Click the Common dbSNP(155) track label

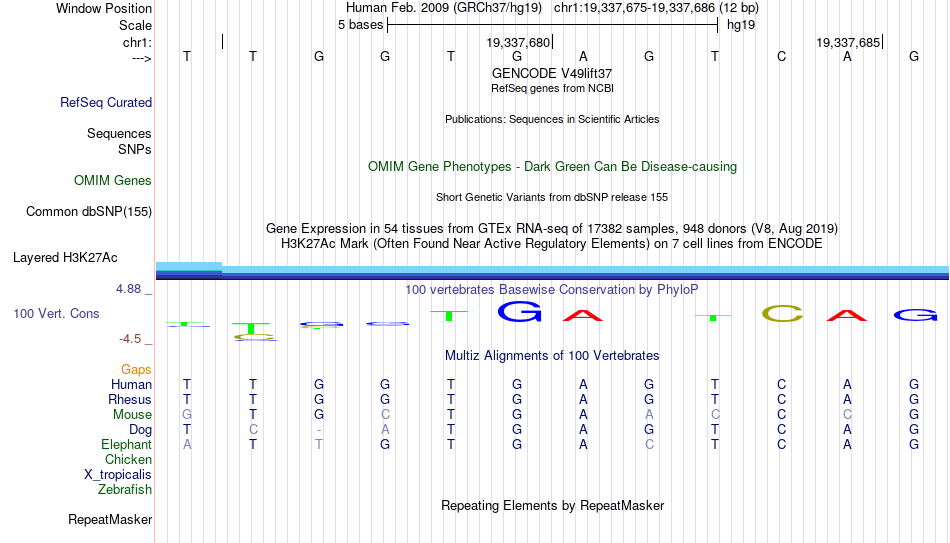[x=89, y=212]
